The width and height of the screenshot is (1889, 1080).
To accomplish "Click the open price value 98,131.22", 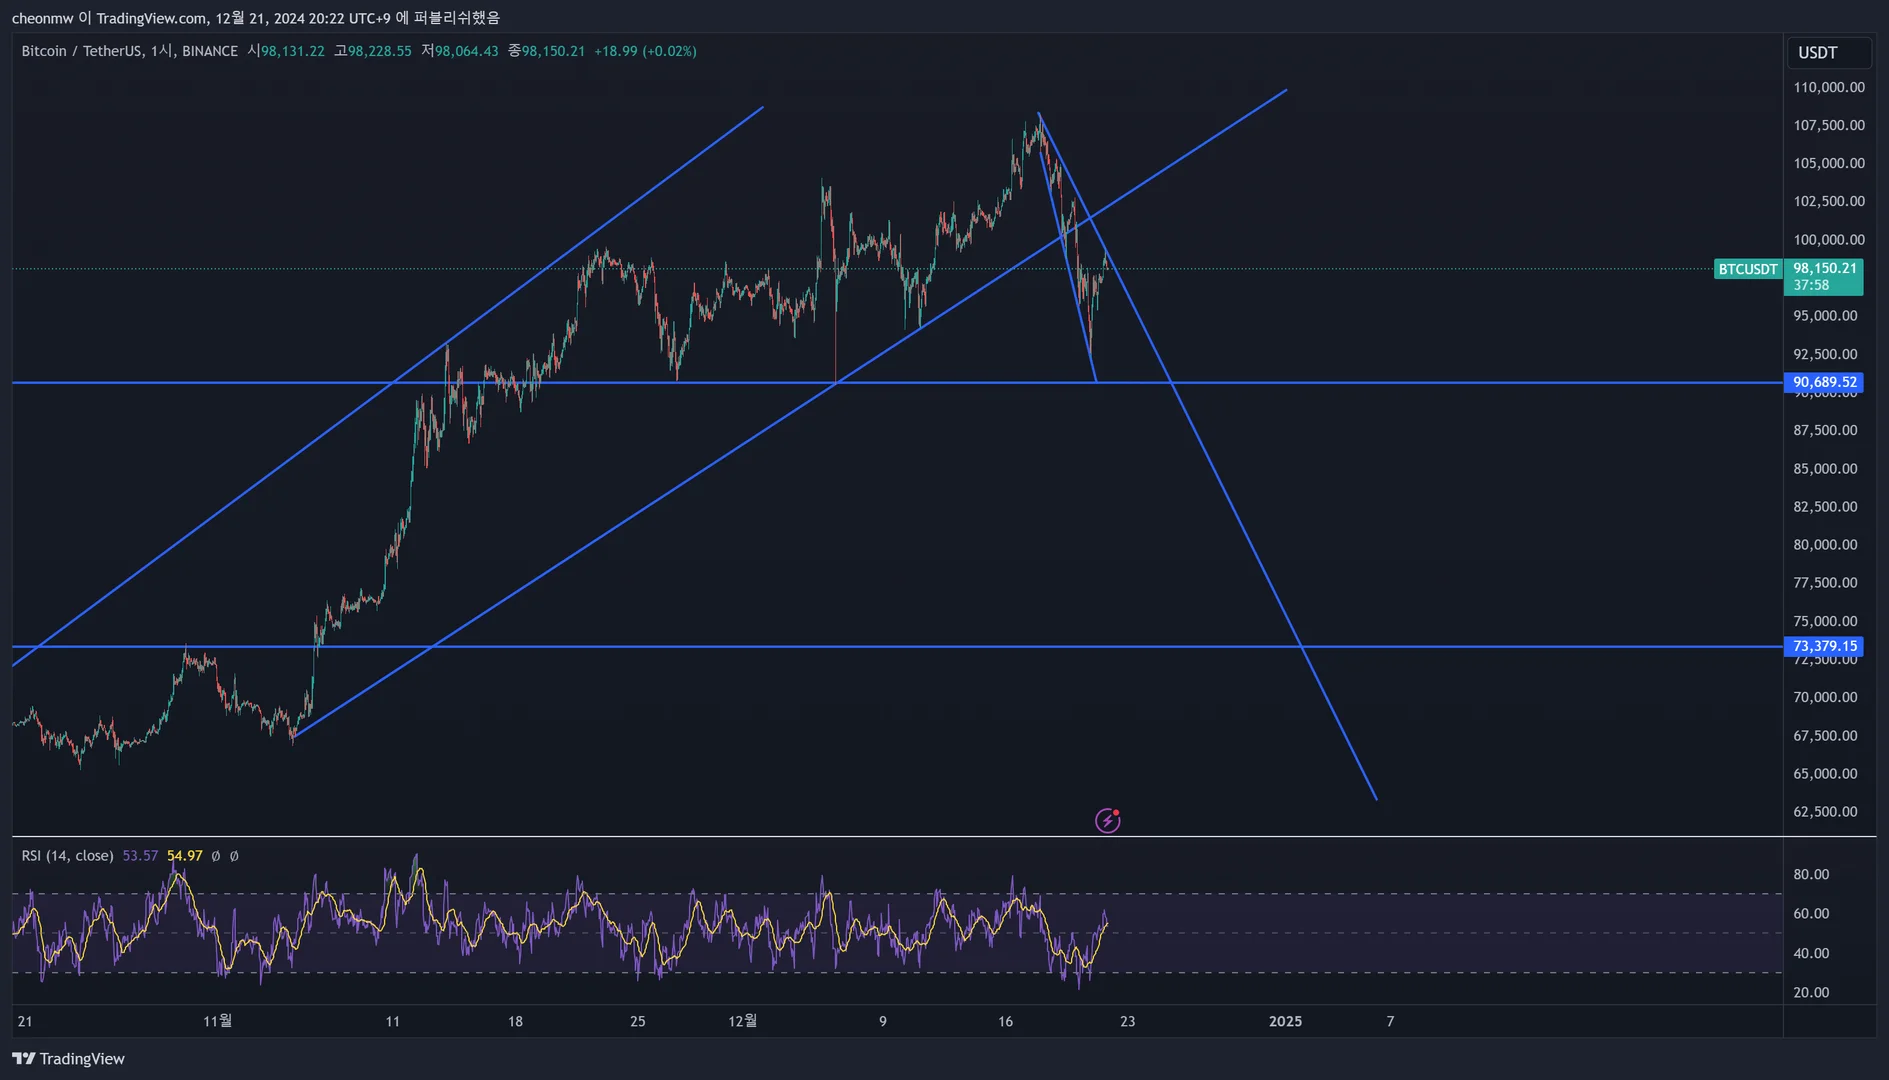I will (x=292, y=51).
